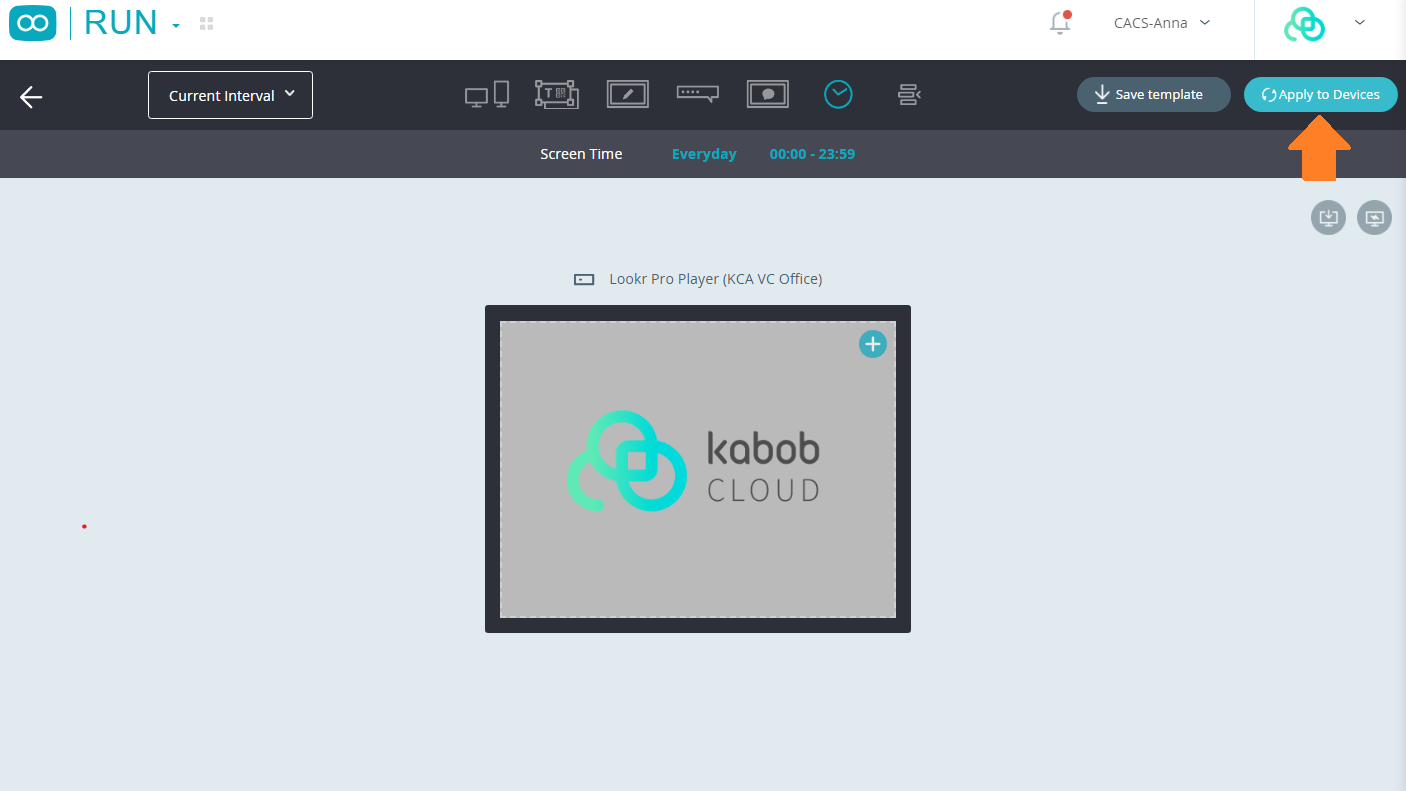Select the text and QR layout icon
Screen dimensions: 1406x791
tap(556, 94)
